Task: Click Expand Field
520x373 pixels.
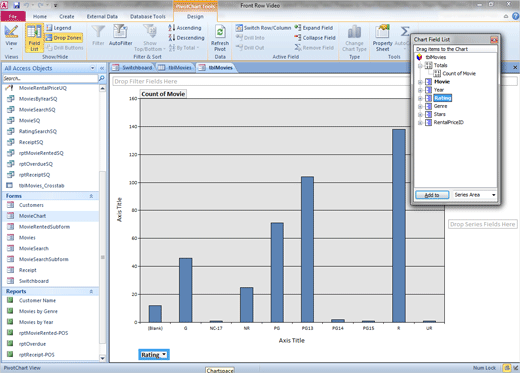Action: point(314,28)
